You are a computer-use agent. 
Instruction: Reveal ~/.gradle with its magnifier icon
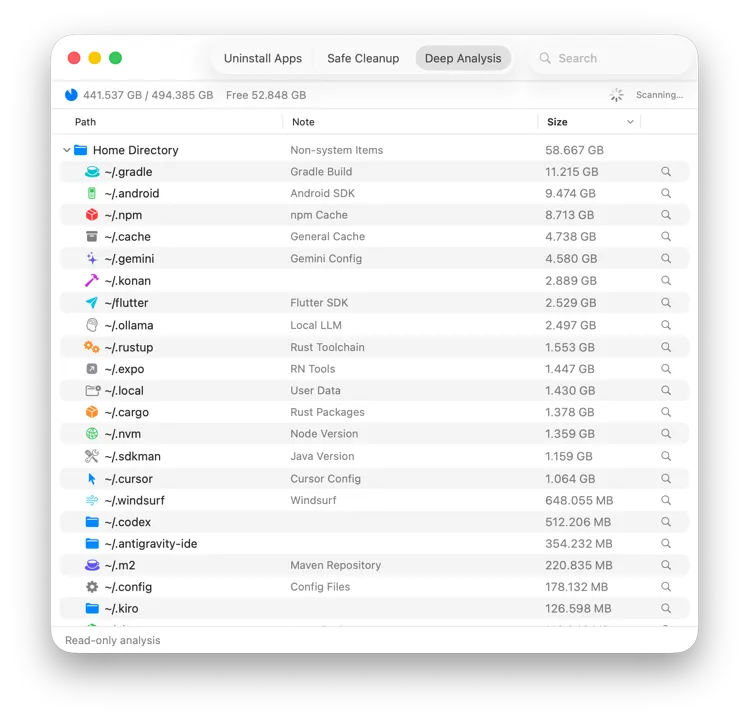(666, 172)
